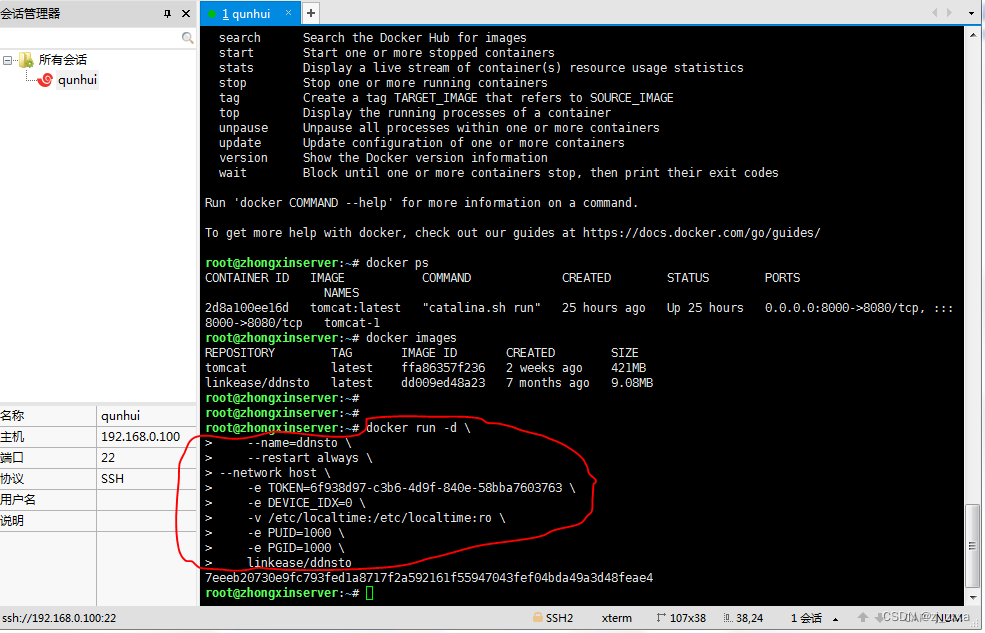Screen dimensions: 985x633
Task: Select the 所有会话 folder
Action: point(62,60)
